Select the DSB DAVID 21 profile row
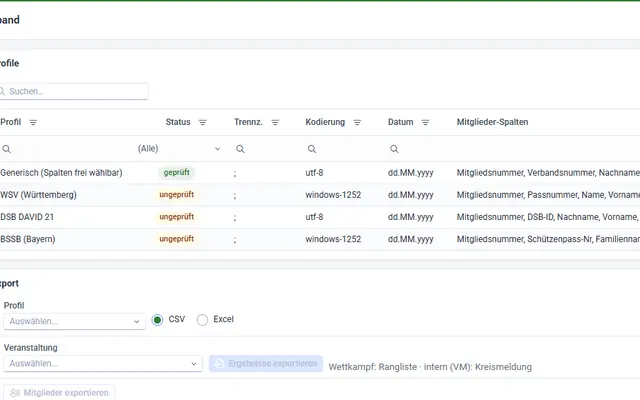This screenshot has width=640, height=400. tap(320, 217)
